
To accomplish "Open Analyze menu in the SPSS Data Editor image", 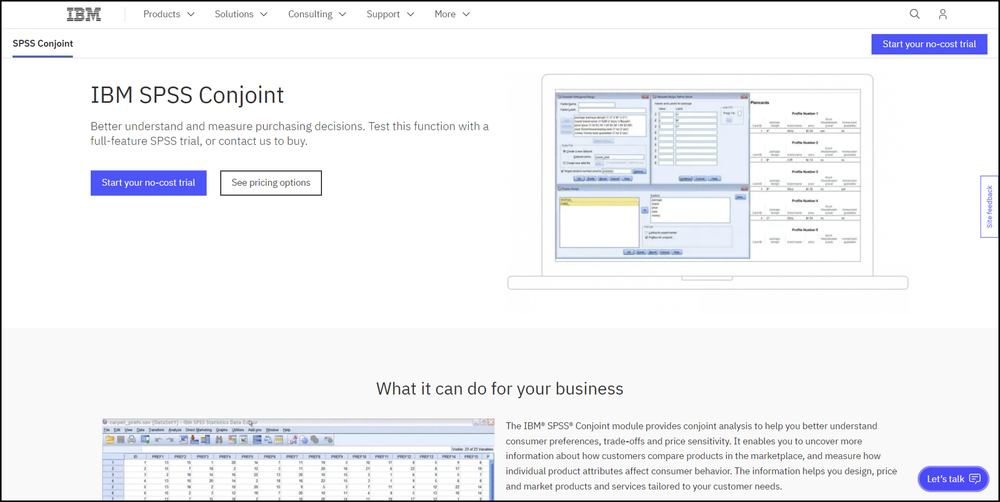I will point(175,430).
